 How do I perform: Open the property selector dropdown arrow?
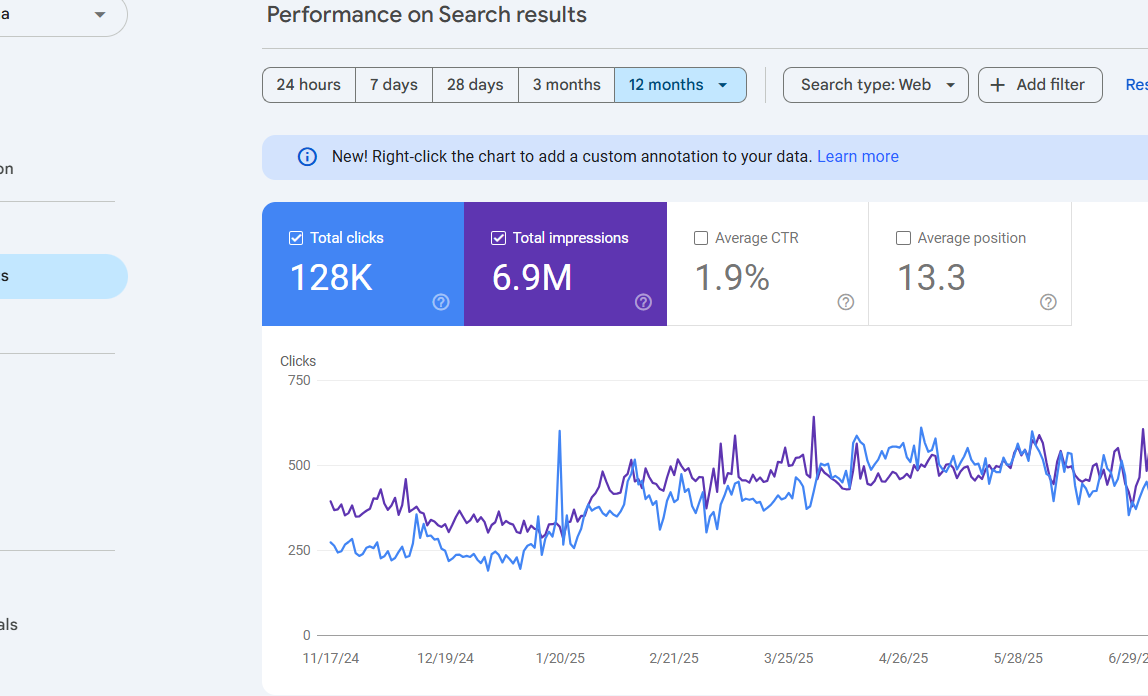click(99, 15)
